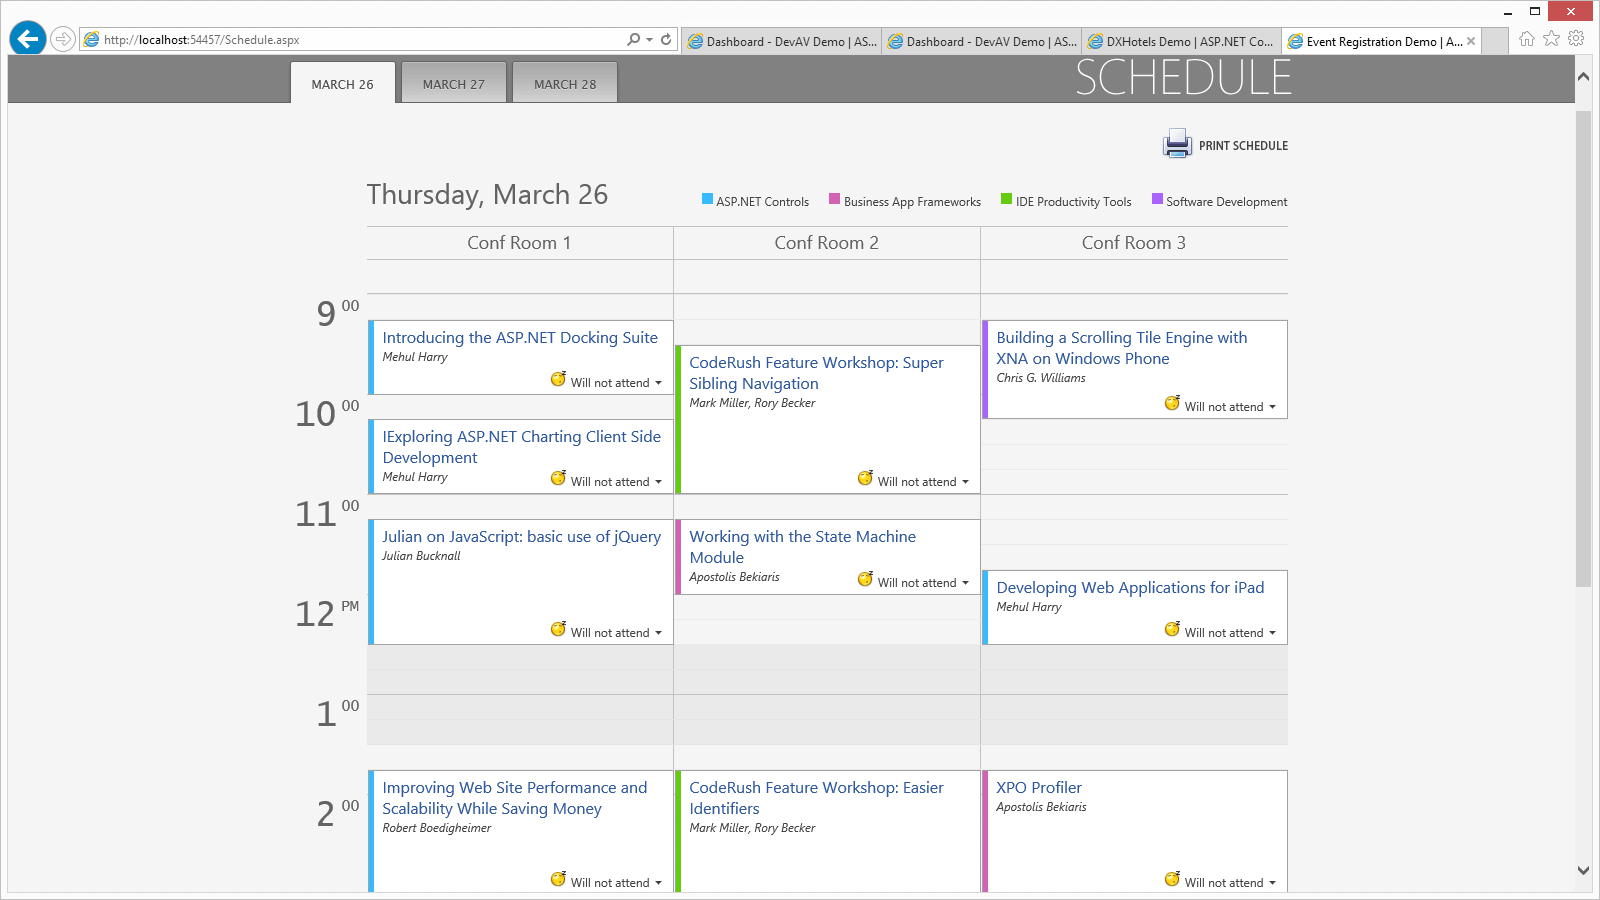Click attendance face icon for XPO Profiler session
This screenshot has width=1600, height=900.
1172,879
